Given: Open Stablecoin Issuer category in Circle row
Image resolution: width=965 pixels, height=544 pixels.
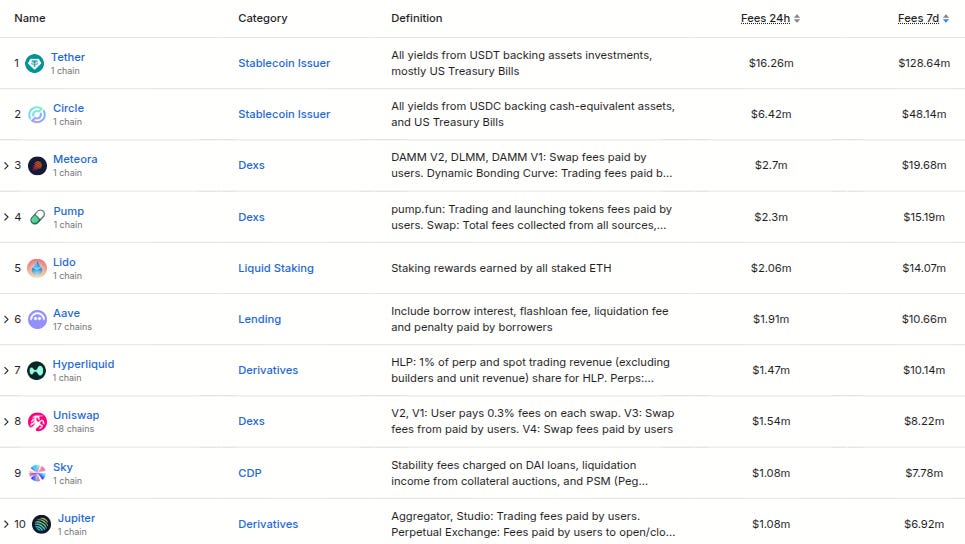Looking at the screenshot, I should pyautogui.click(x=284, y=114).
